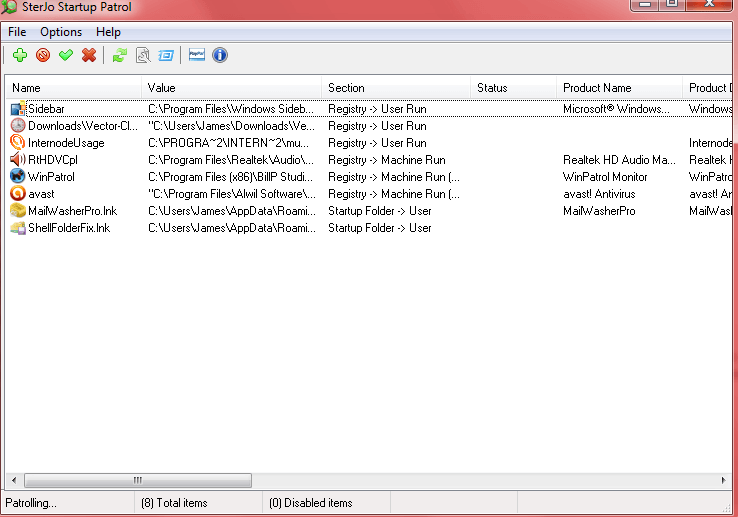
Task: Click the RtHDVCpl speaker icon
Action: [18, 160]
